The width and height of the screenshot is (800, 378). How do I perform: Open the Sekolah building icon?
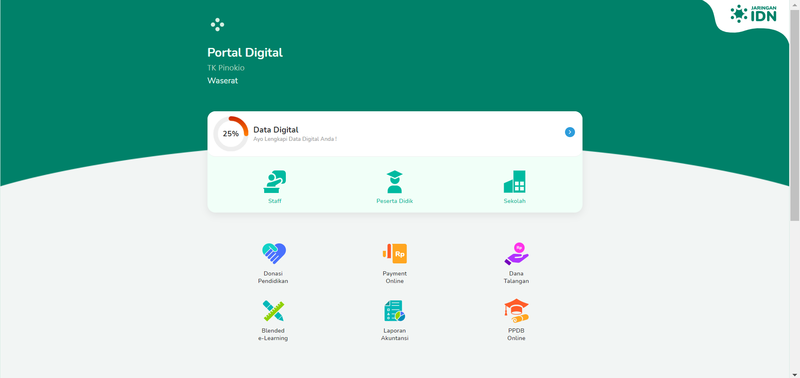click(514, 182)
